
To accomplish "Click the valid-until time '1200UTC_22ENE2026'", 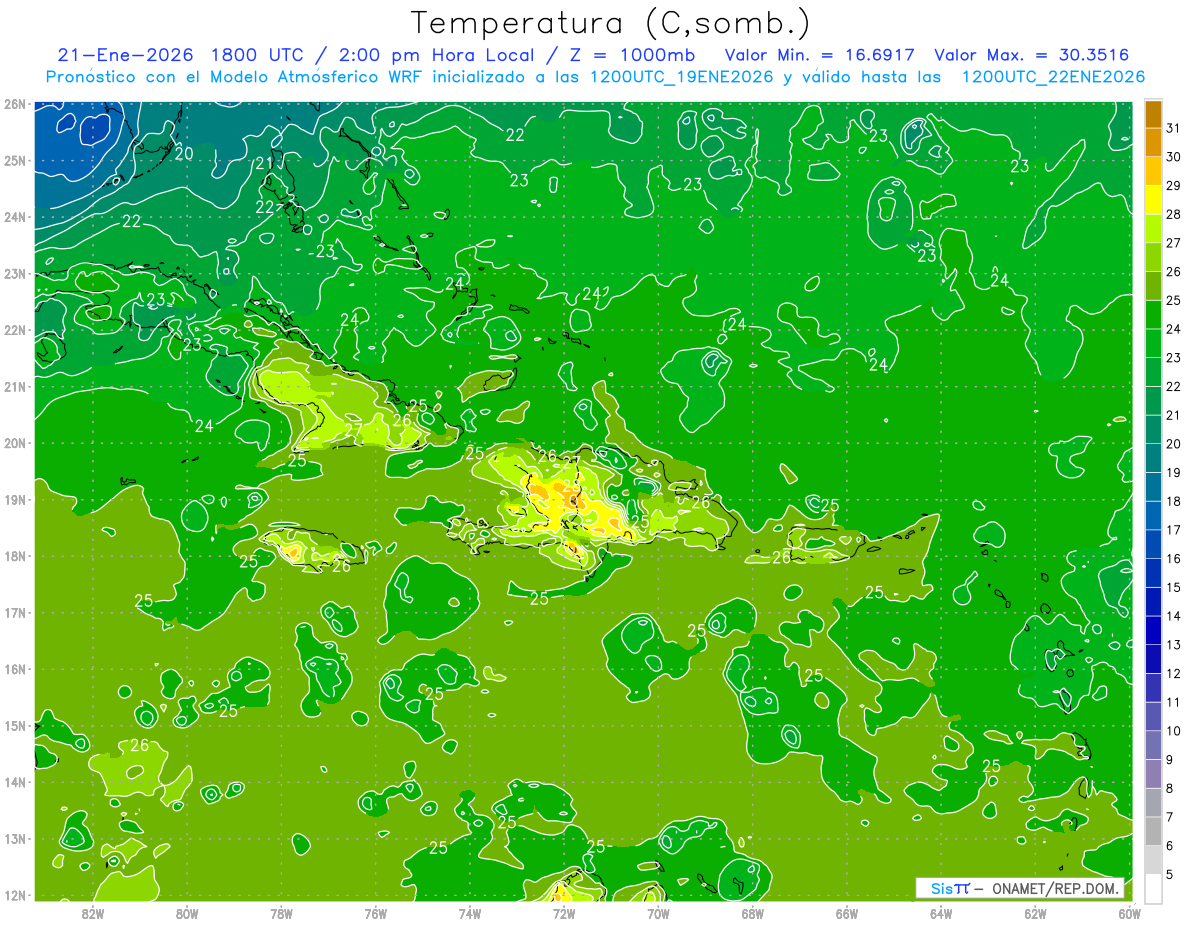I will pyautogui.click(x=1053, y=77).
